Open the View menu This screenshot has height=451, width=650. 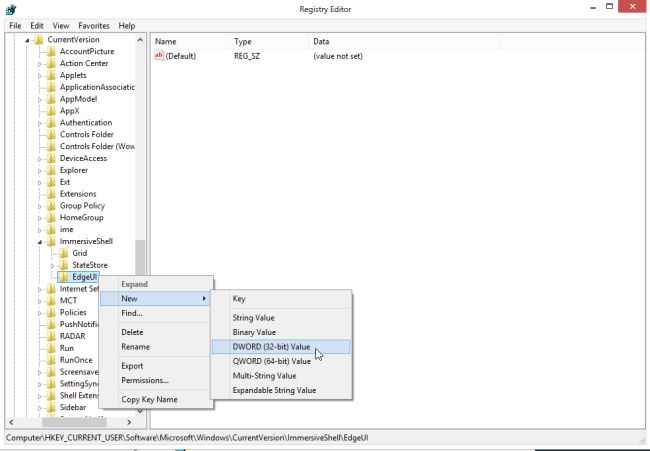tap(61, 26)
